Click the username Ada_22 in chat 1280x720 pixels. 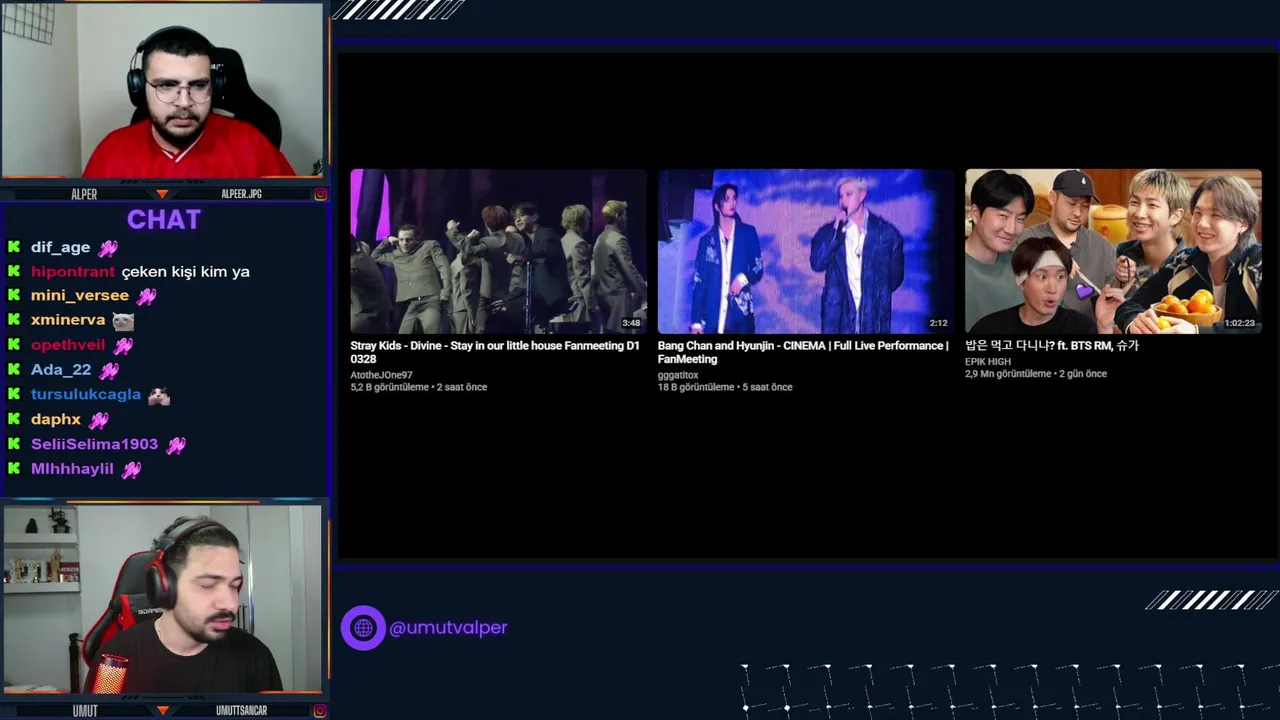61,370
